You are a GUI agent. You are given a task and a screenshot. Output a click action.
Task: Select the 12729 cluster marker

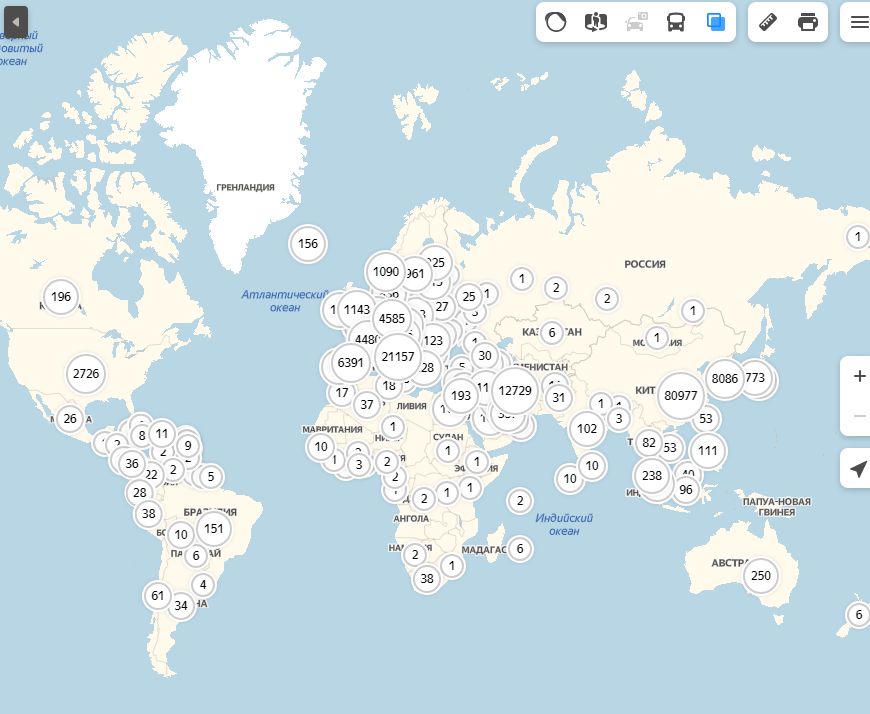515,391
